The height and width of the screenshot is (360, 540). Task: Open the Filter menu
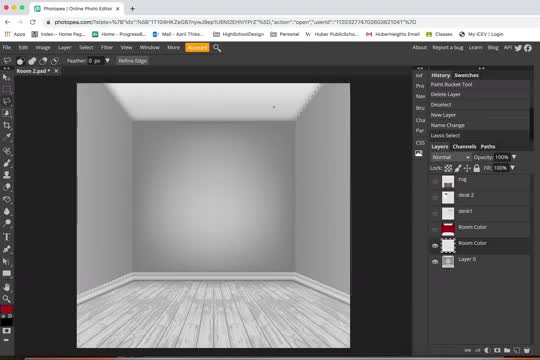coord(107,48)
